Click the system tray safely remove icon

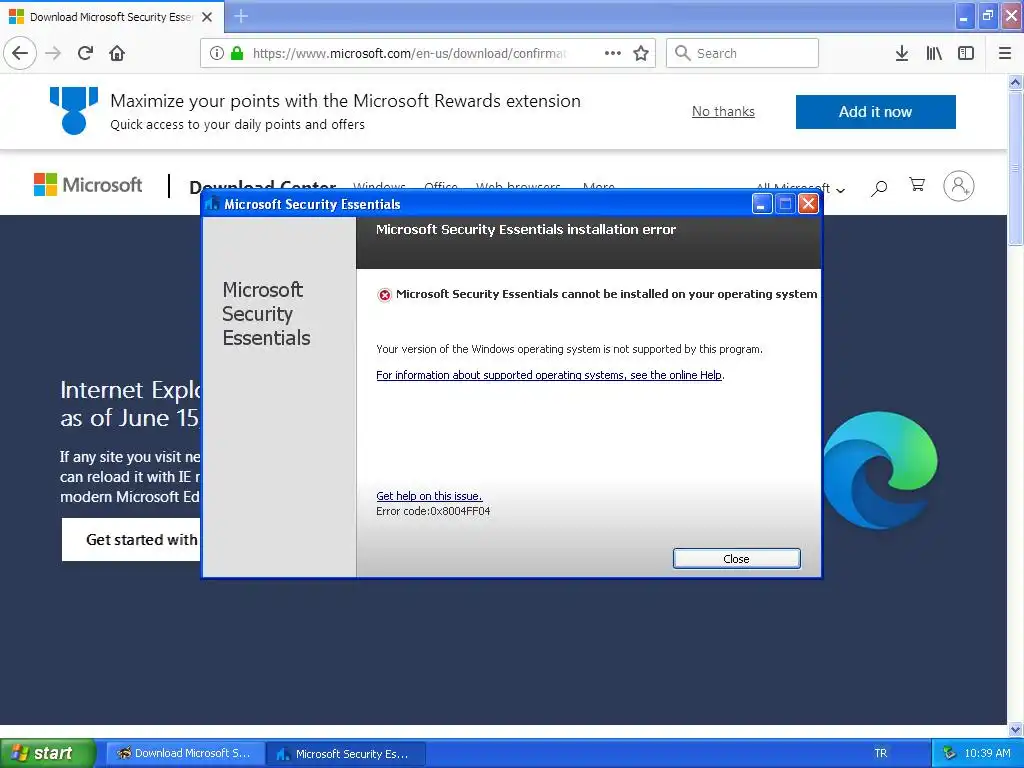pyautogui.click(x=949, y=753)
